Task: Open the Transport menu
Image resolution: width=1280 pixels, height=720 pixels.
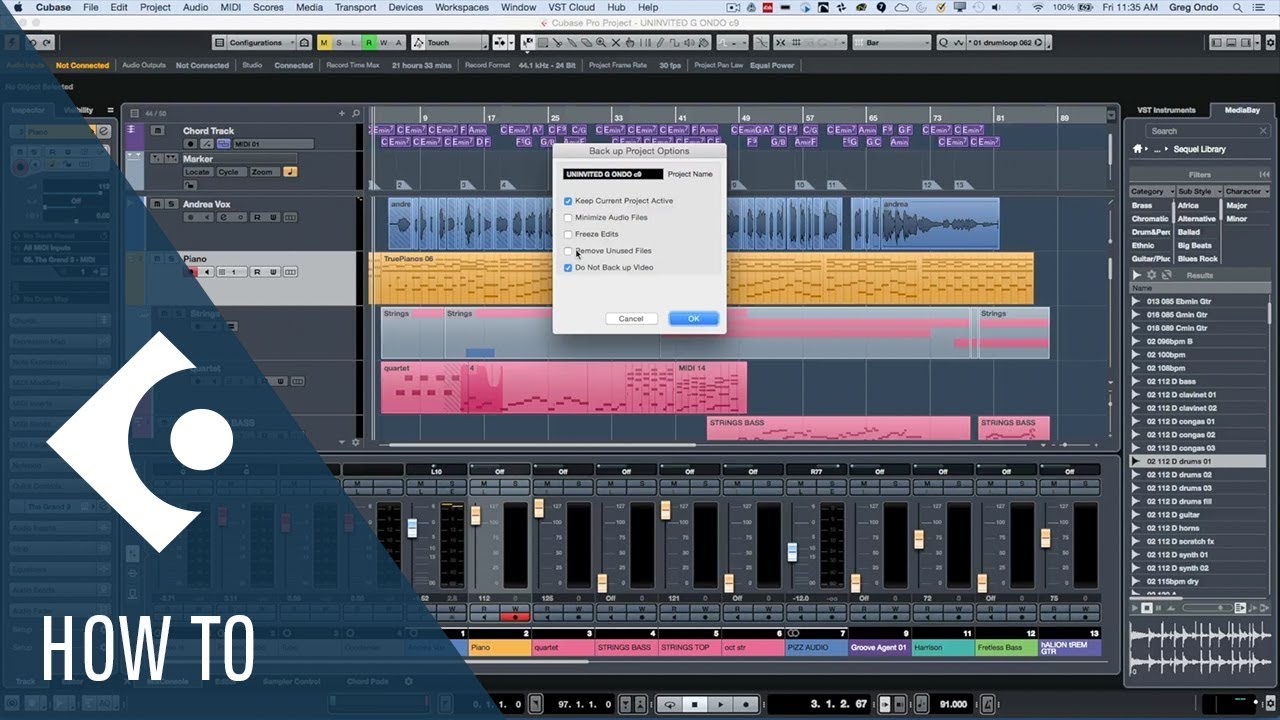Action: coord(355,7)
